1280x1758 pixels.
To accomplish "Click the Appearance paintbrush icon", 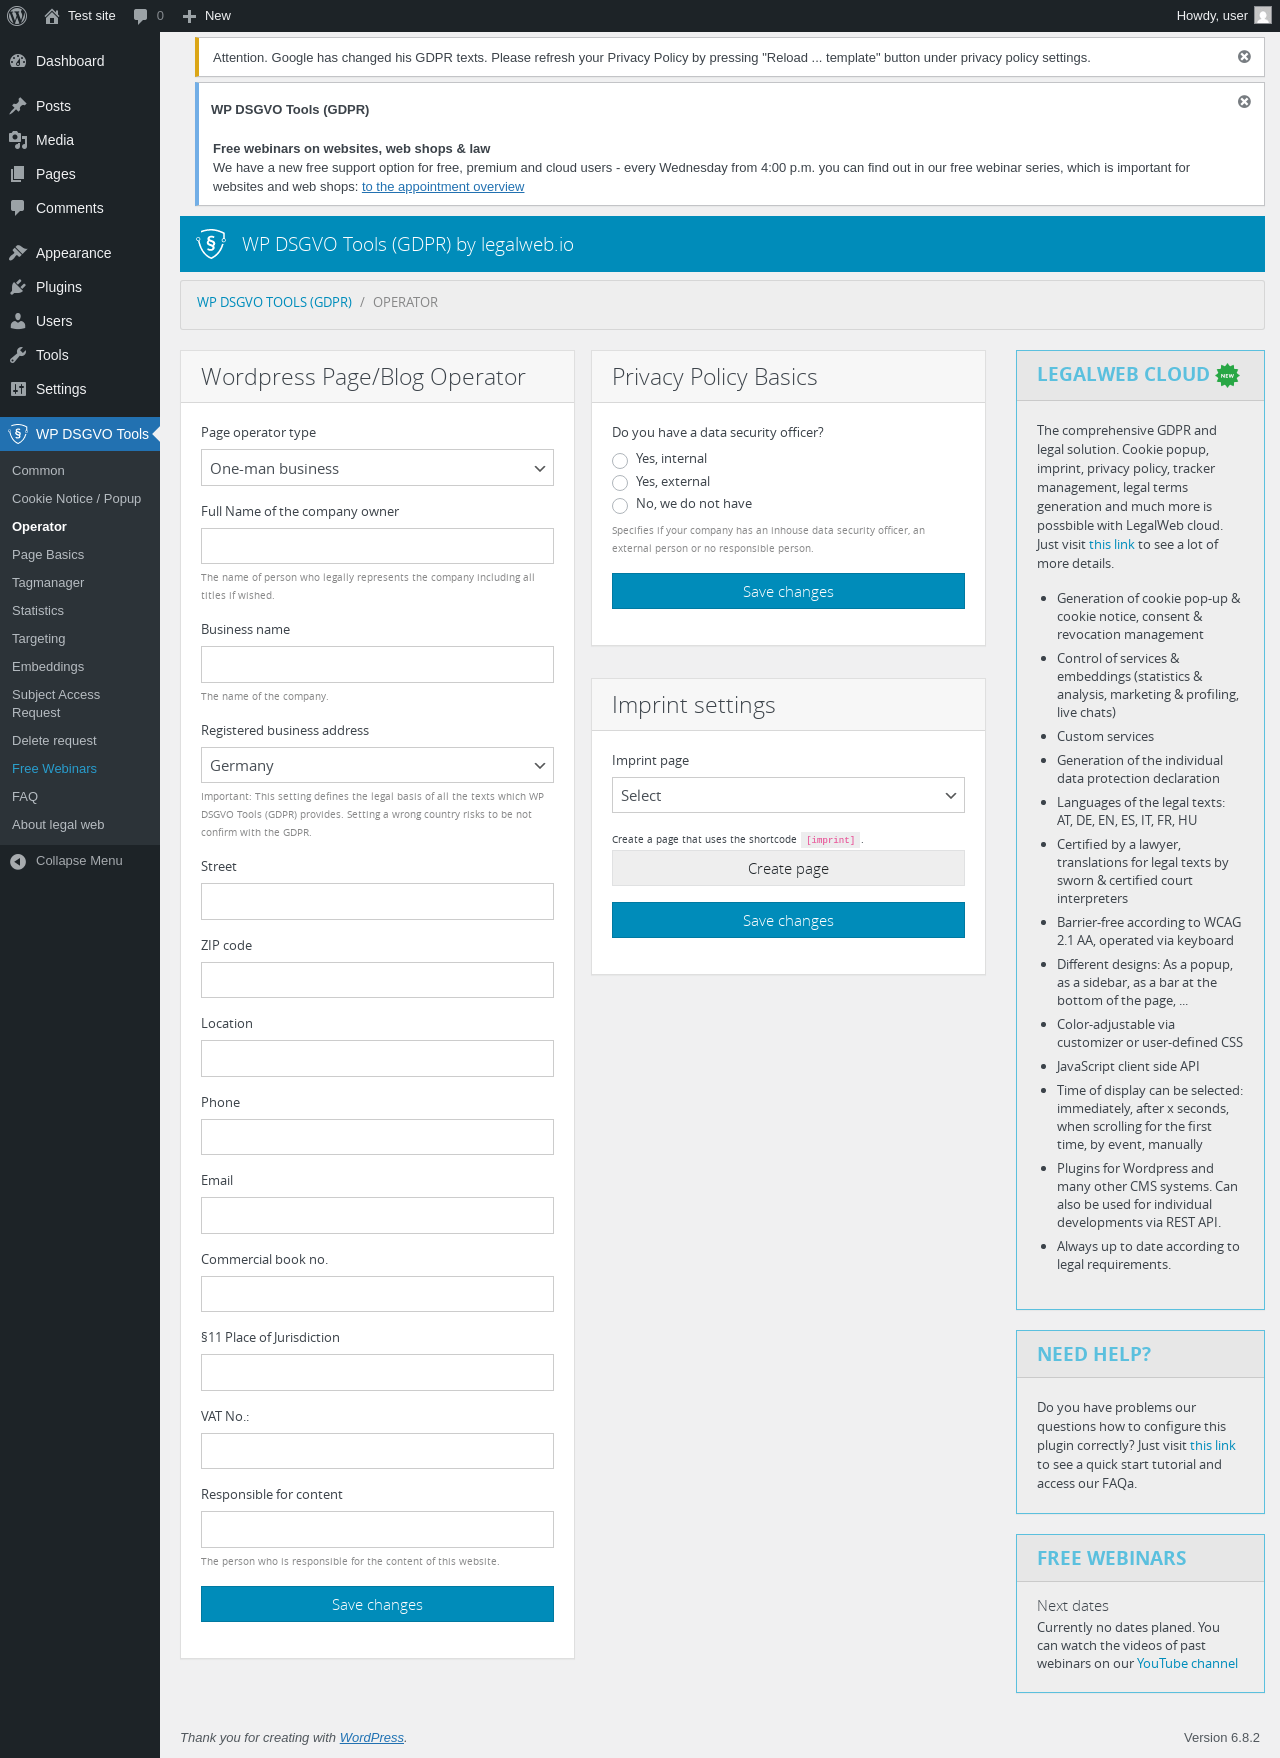I will point(18,253).
